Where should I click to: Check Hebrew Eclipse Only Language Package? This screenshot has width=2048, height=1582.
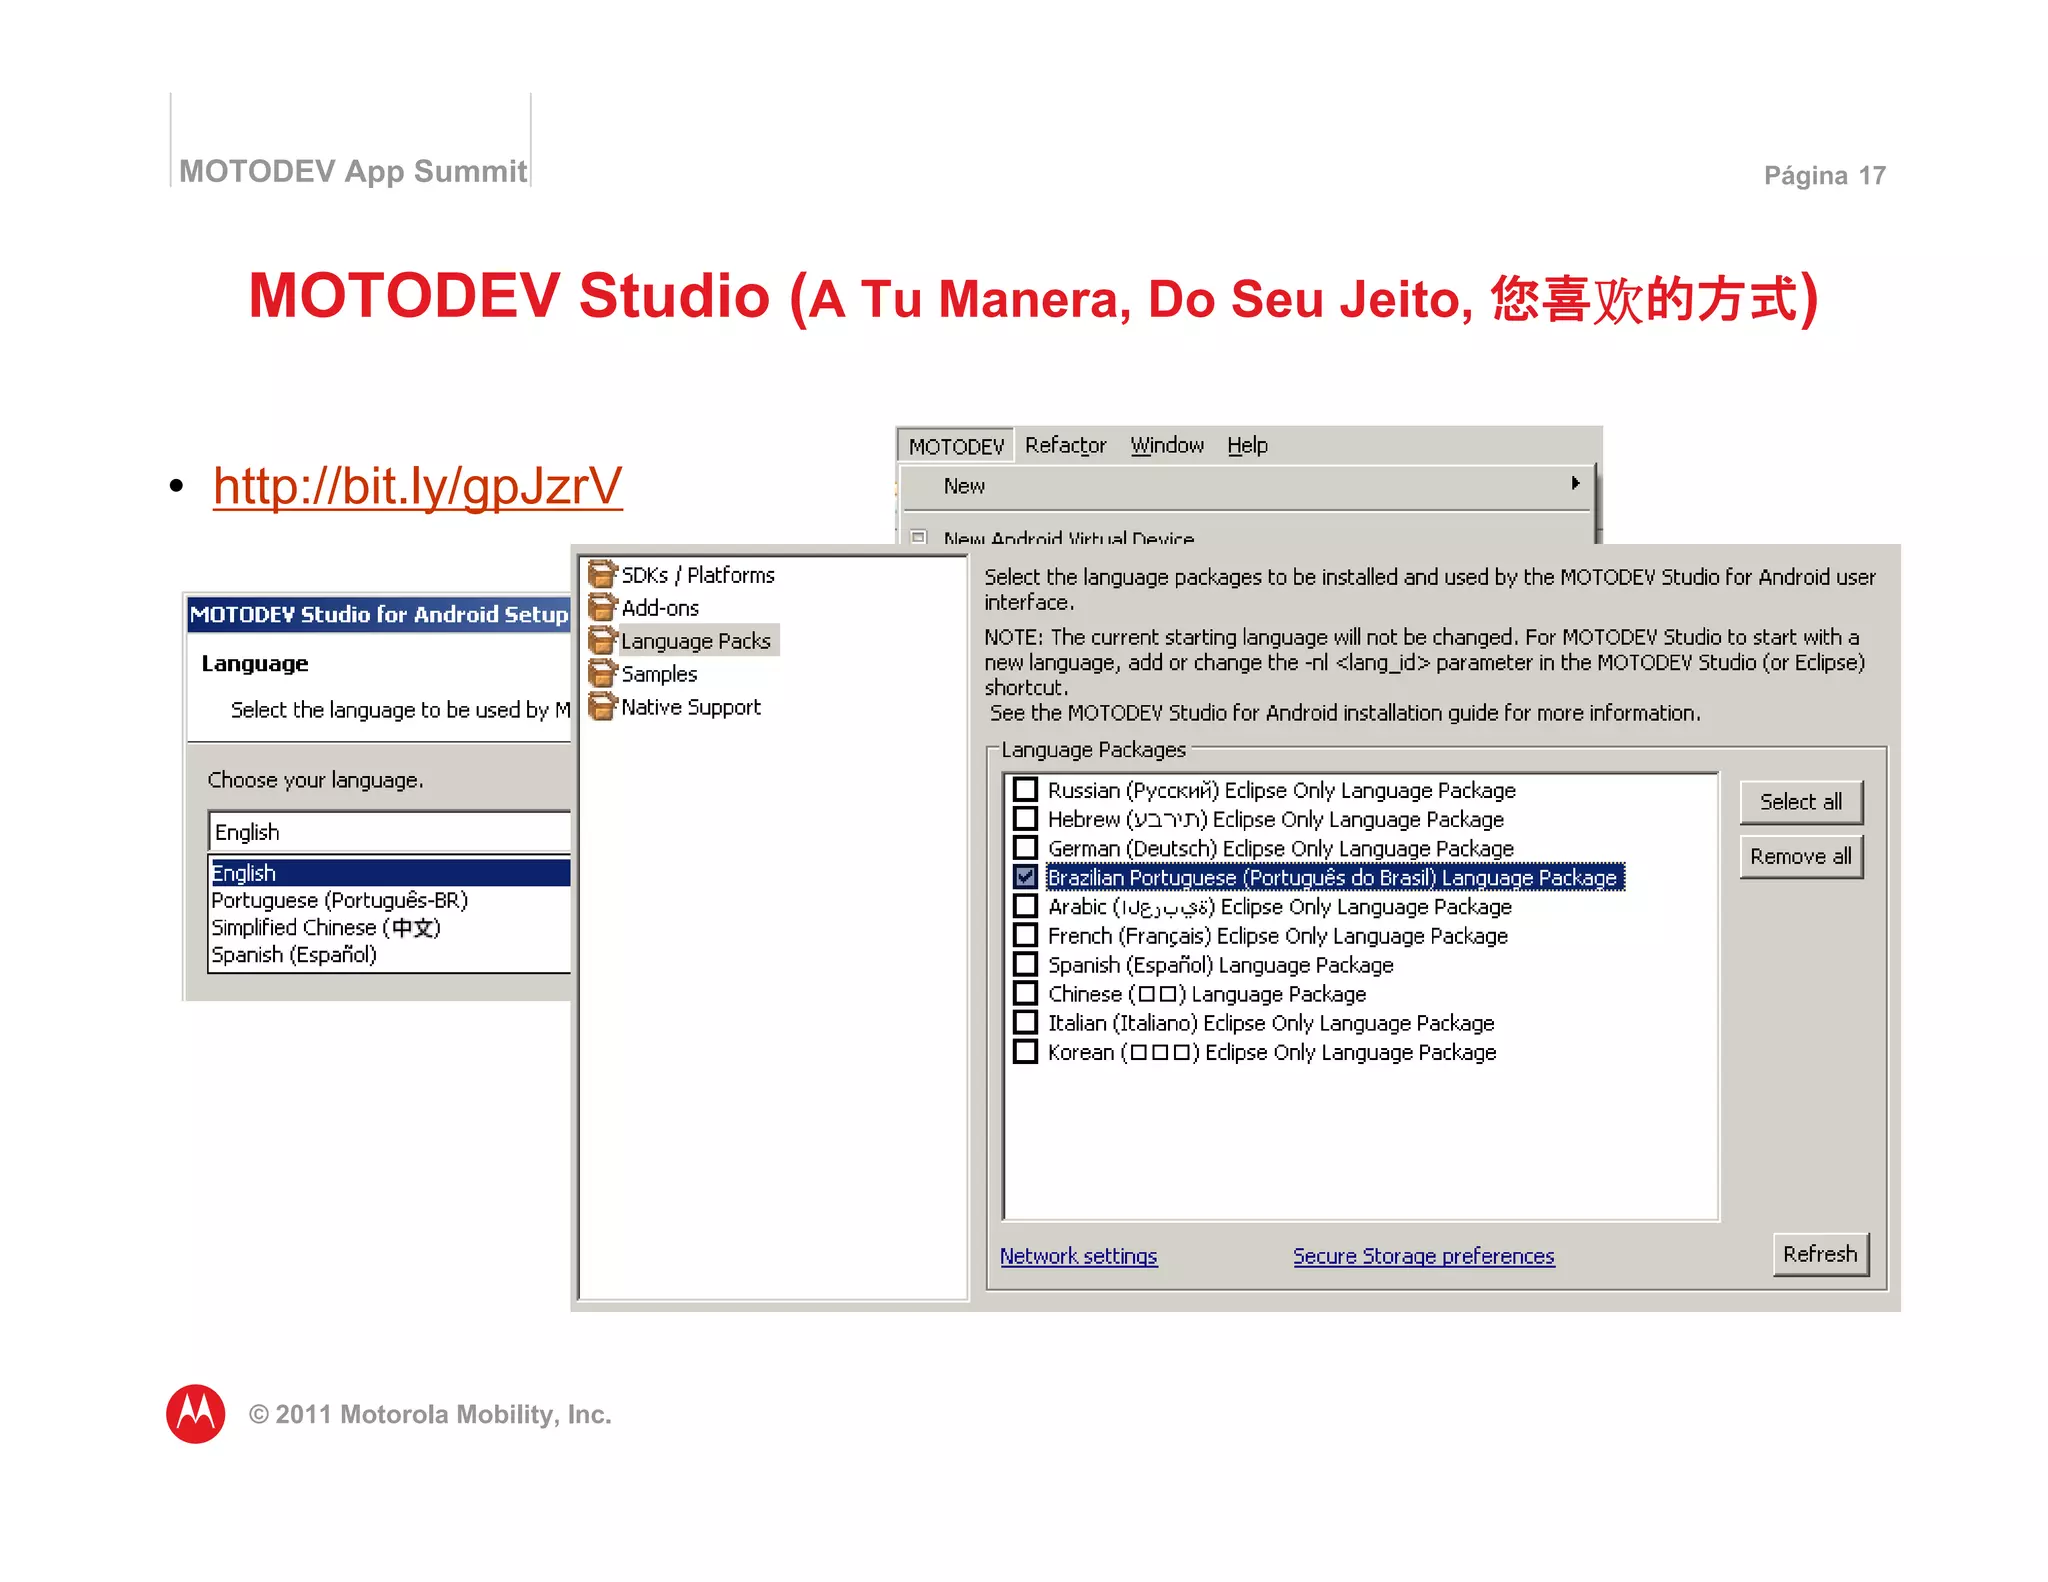[1025, 818]
